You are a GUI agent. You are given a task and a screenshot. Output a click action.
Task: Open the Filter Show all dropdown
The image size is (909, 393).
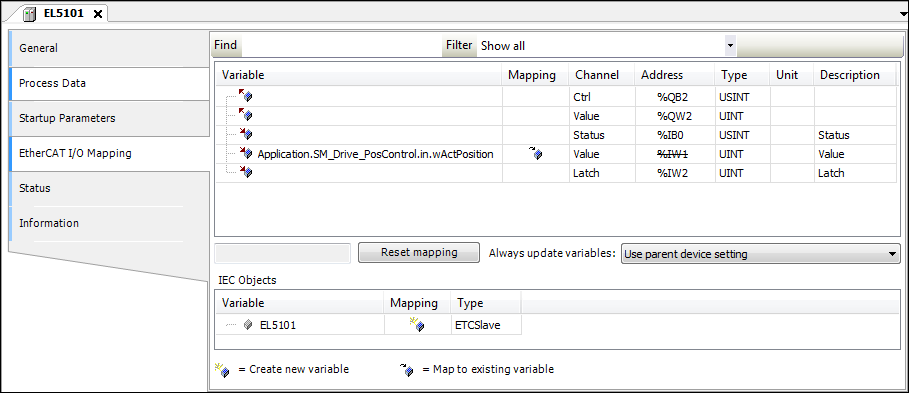[730, 45]
